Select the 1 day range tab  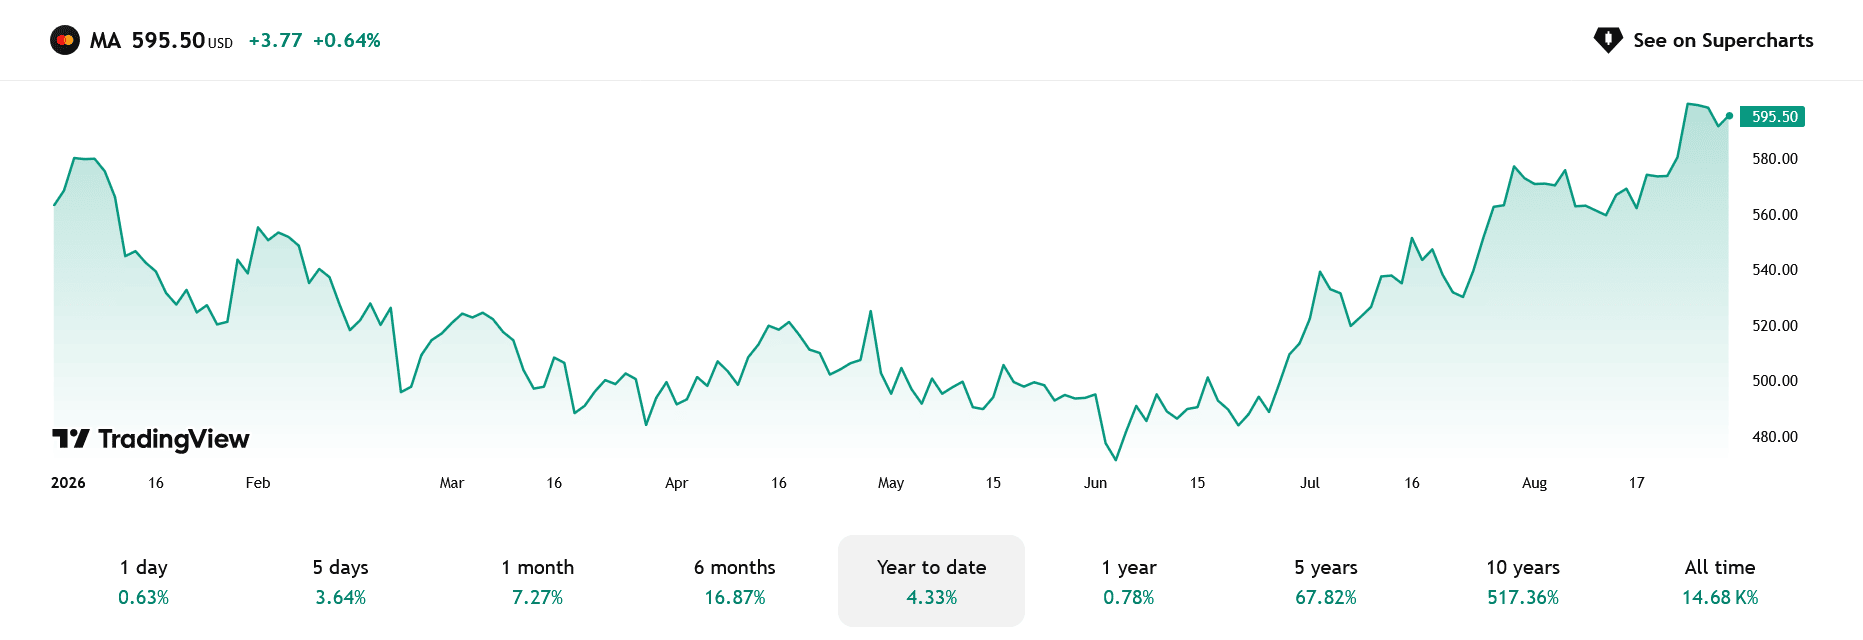[x=144, y=581]
